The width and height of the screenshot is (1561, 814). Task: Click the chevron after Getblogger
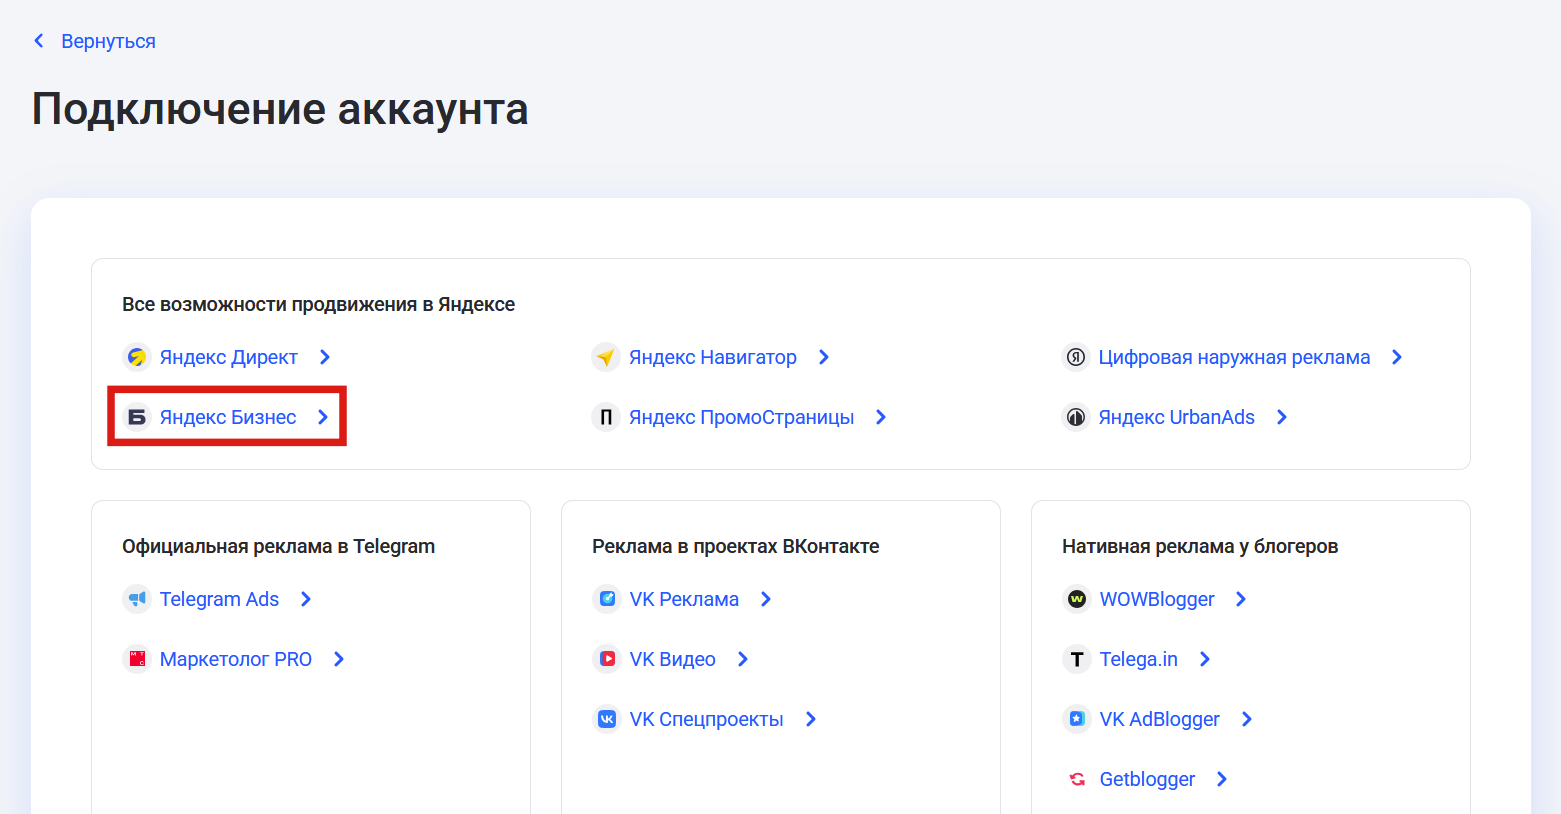click(1222, 779)
